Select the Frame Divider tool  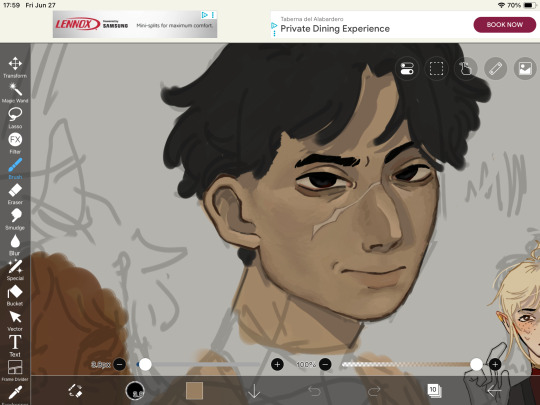coord(15,371)
